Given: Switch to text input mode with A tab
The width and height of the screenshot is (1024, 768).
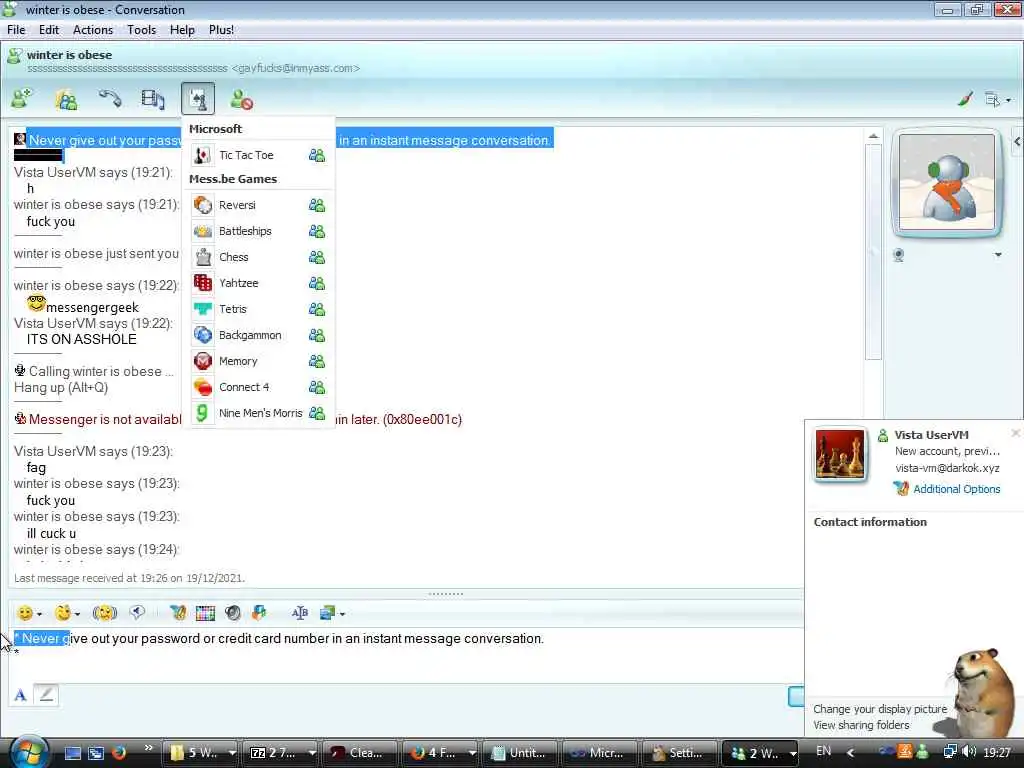Looking at the screenshot, I should tap(20, 695).
